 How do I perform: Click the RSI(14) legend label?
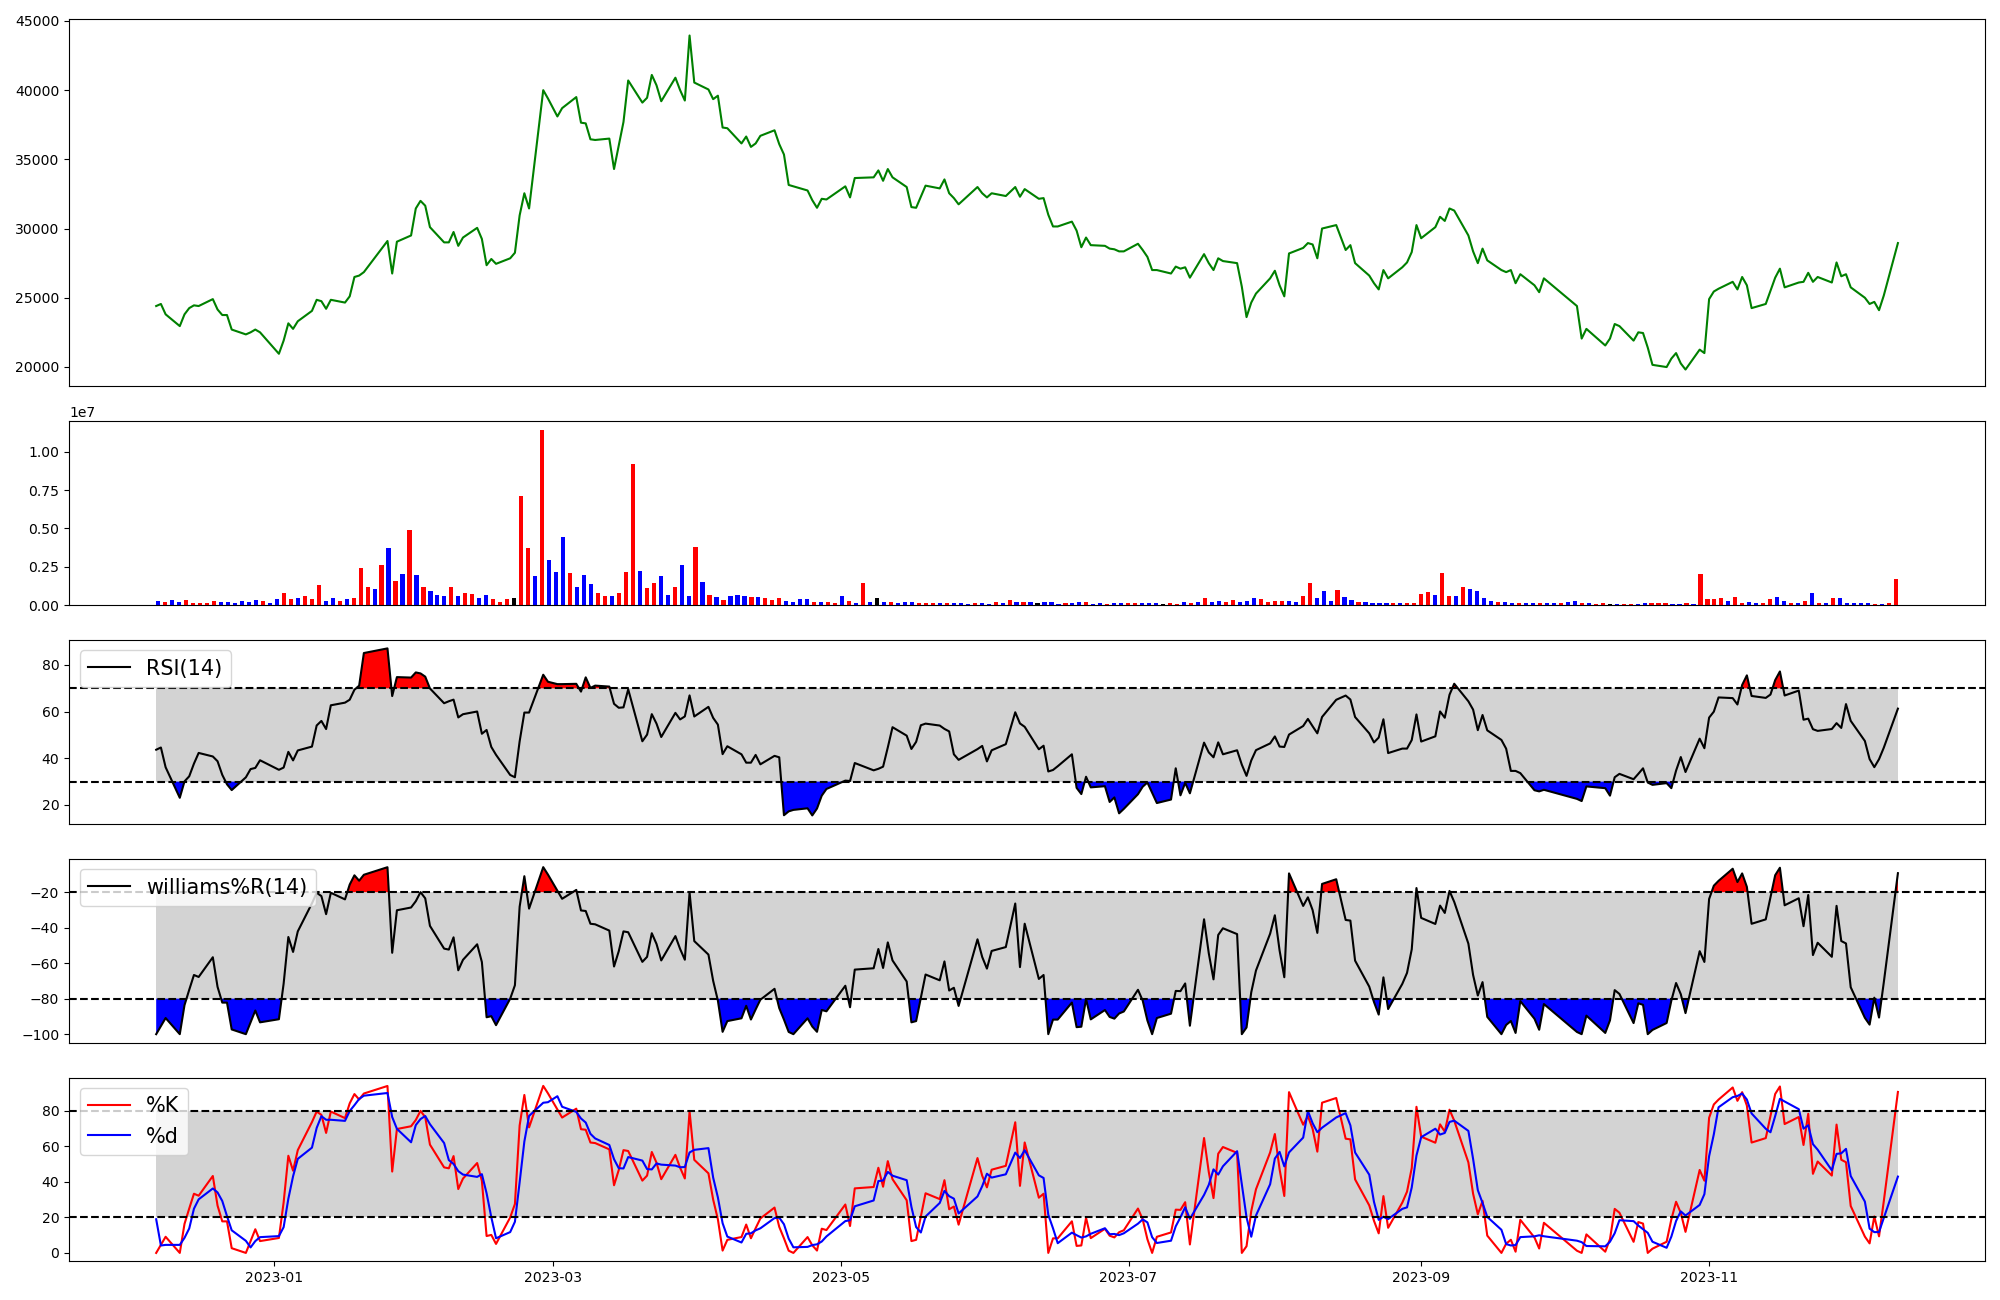click(x=184, y=668)
